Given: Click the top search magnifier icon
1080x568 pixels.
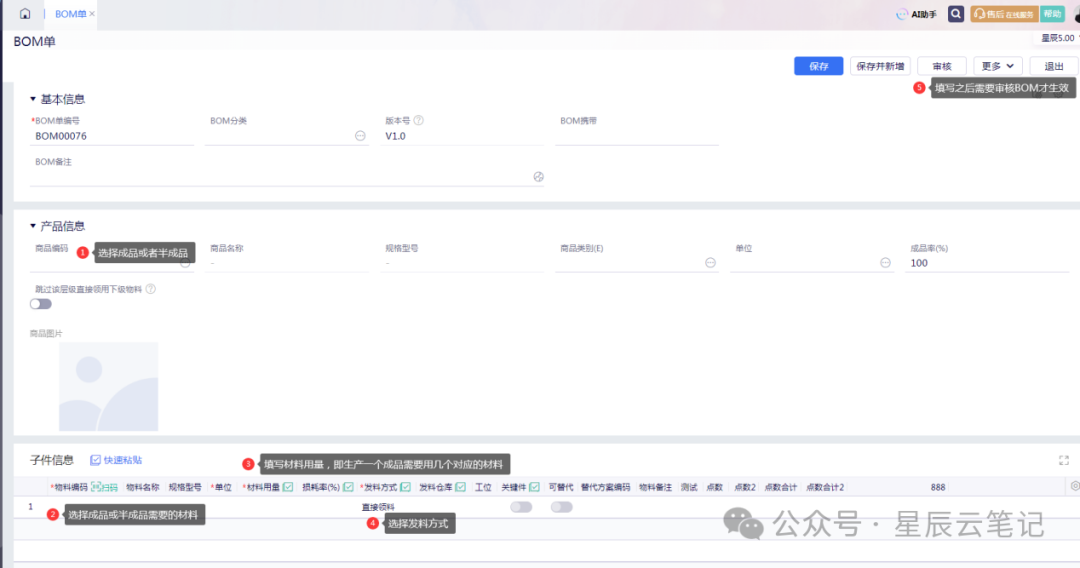Looking at the screenshot, I should coord(955,14).
